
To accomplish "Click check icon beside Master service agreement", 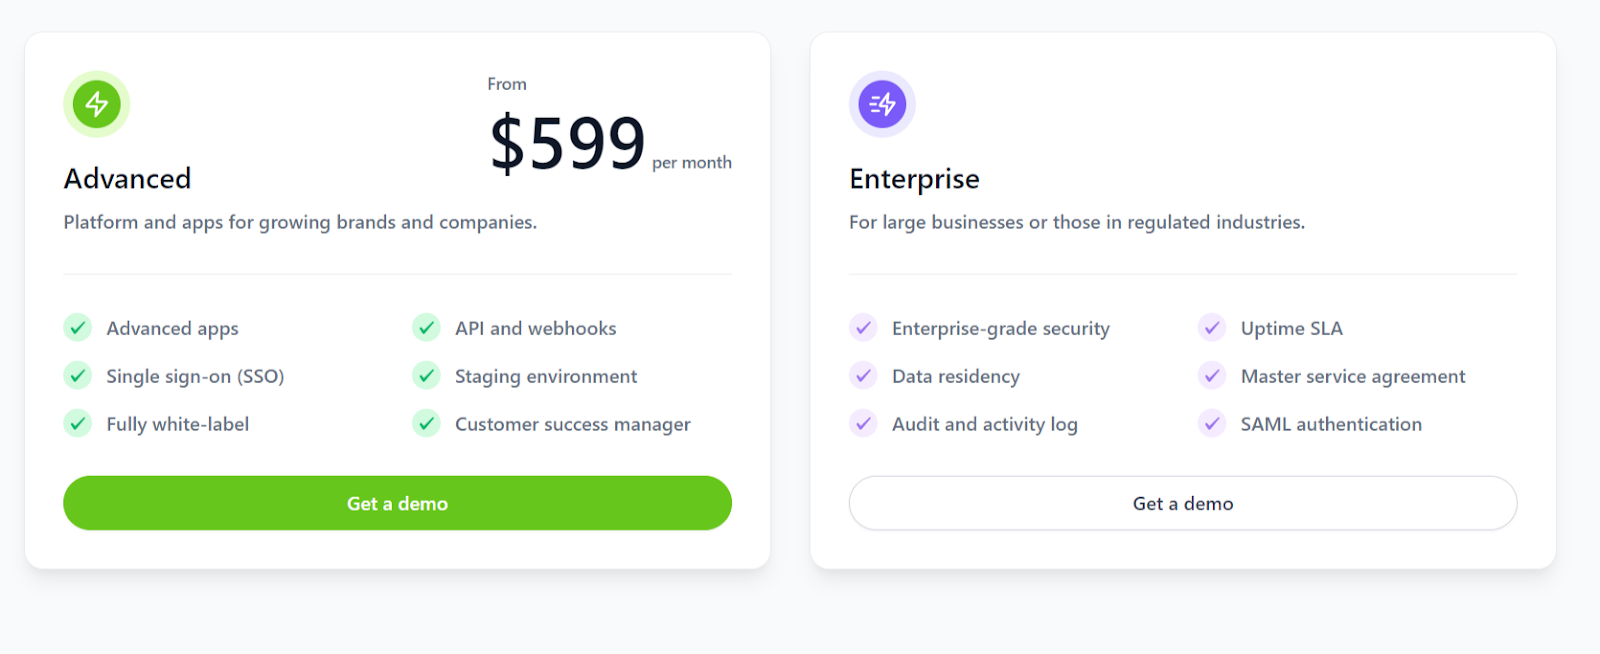I will point(1212,375).
